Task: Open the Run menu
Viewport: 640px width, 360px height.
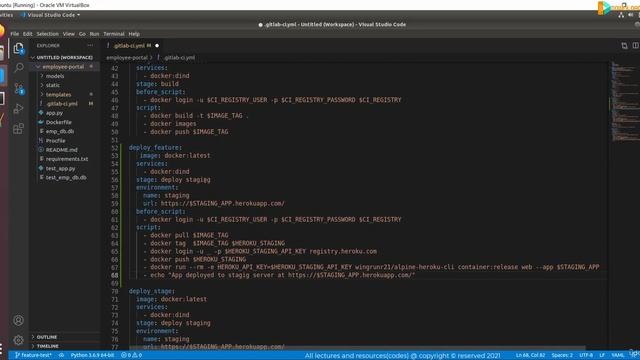Action: tap(94, 34)
